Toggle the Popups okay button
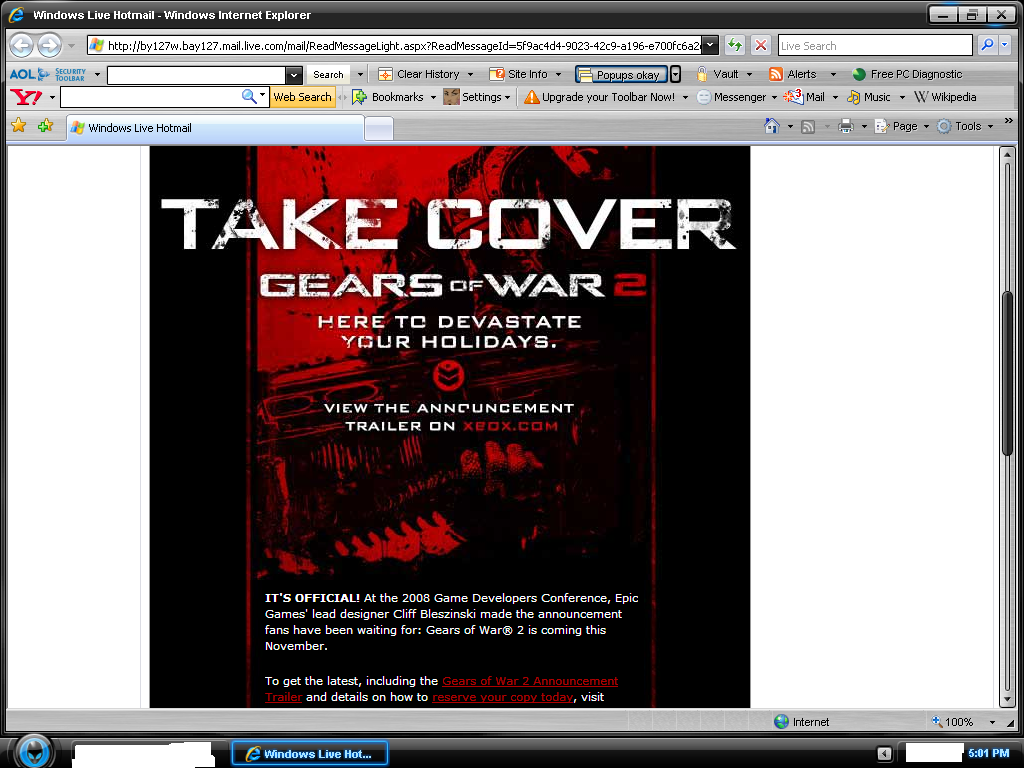1024x768 pixels. [x=621, y=74]
